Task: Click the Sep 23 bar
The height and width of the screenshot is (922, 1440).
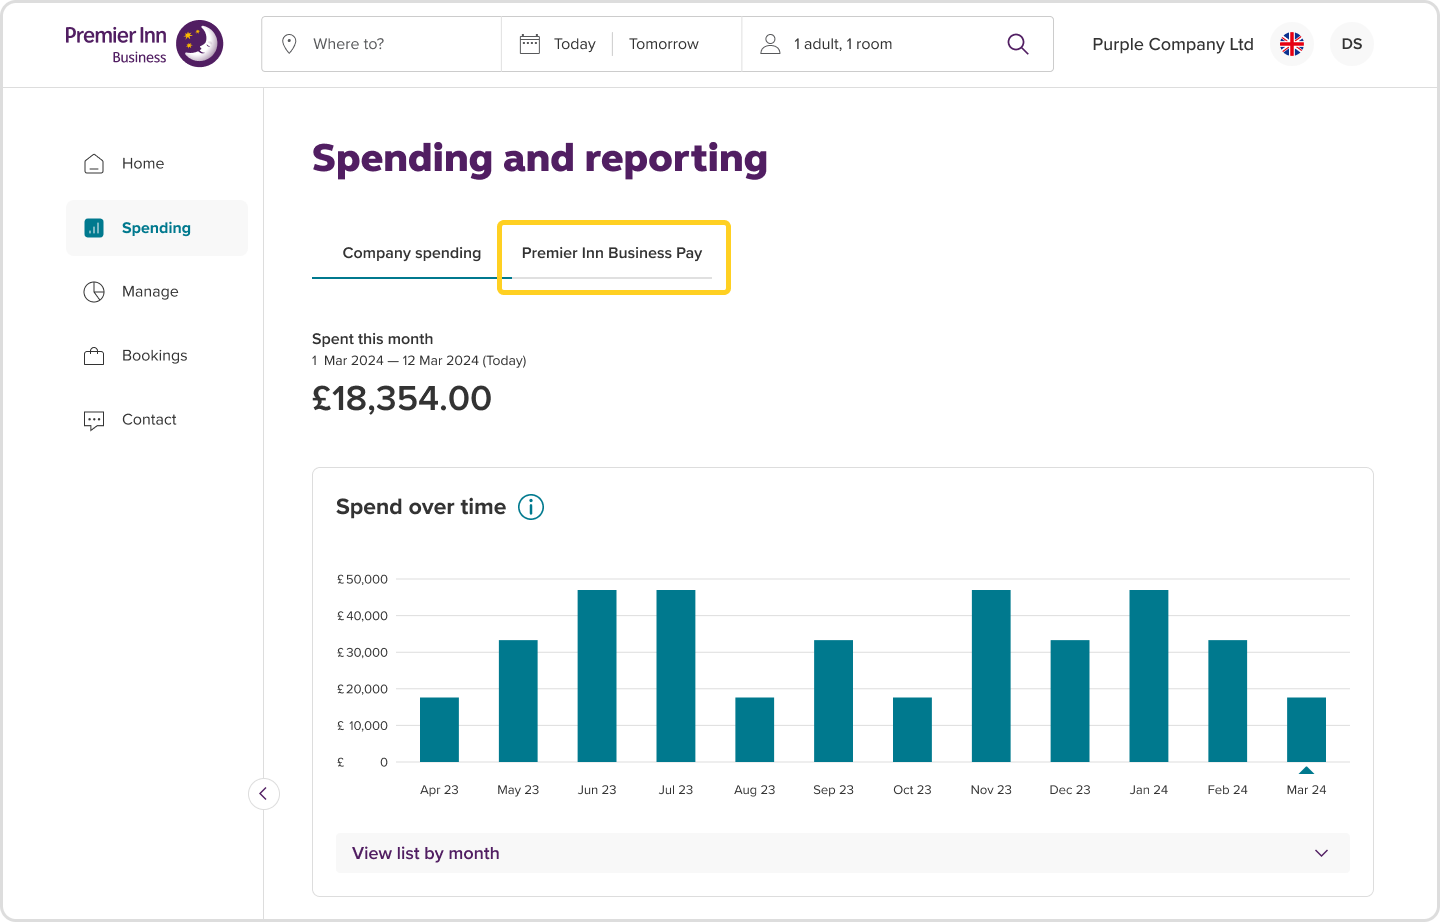Action: 834,701
